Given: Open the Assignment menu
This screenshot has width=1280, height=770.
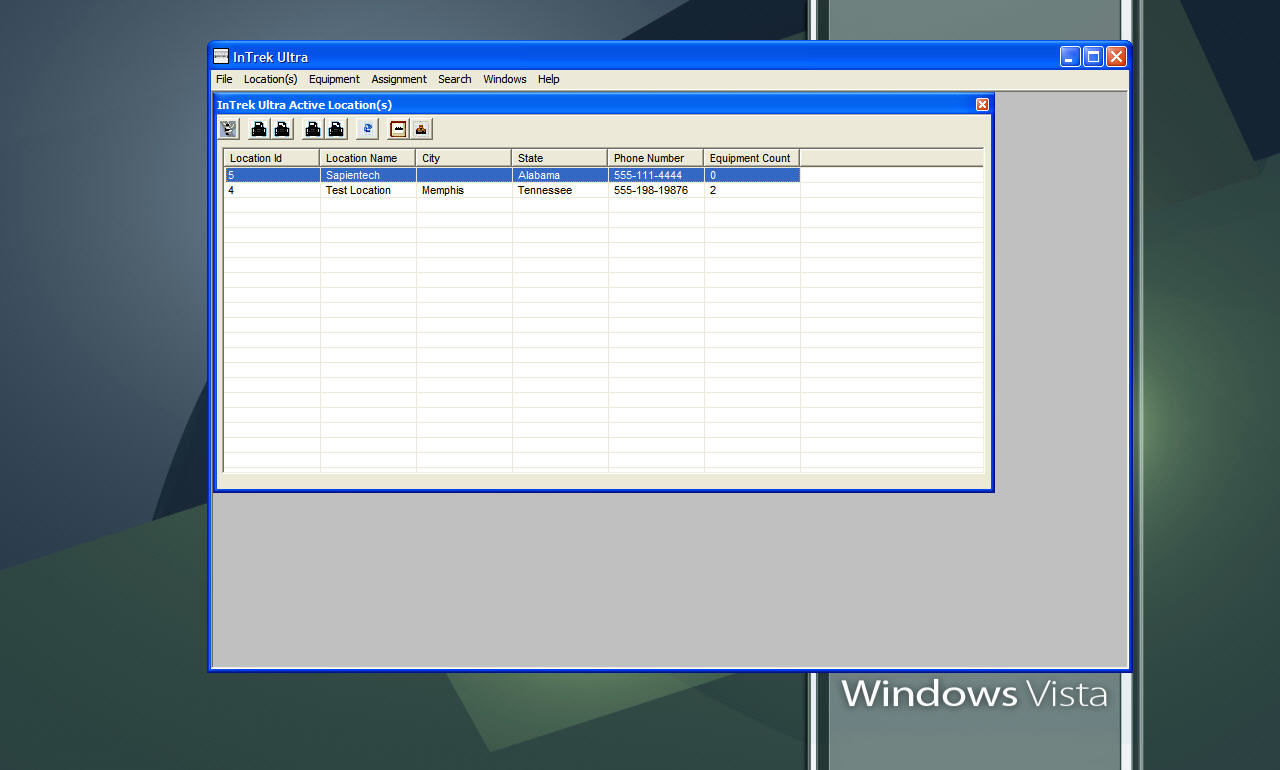Looking at the screenshot, I should coord(399,79).
